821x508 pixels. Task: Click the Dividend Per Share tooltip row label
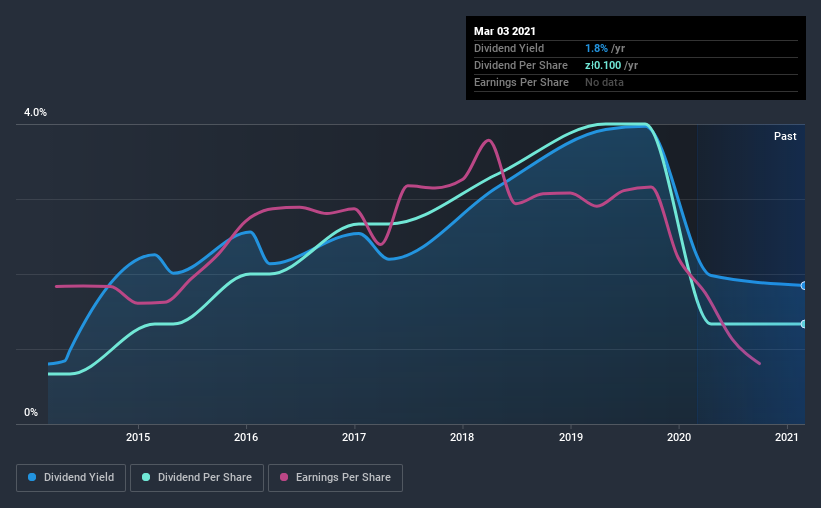tap(520, 65)
